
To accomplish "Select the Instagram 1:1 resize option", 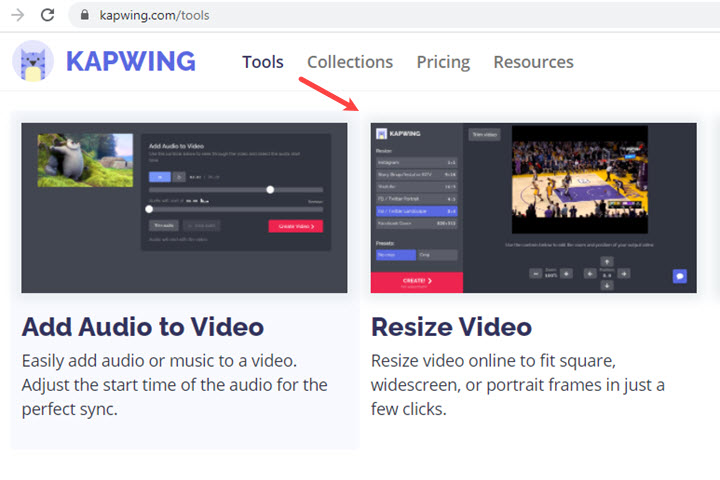I will click(416, 163).
